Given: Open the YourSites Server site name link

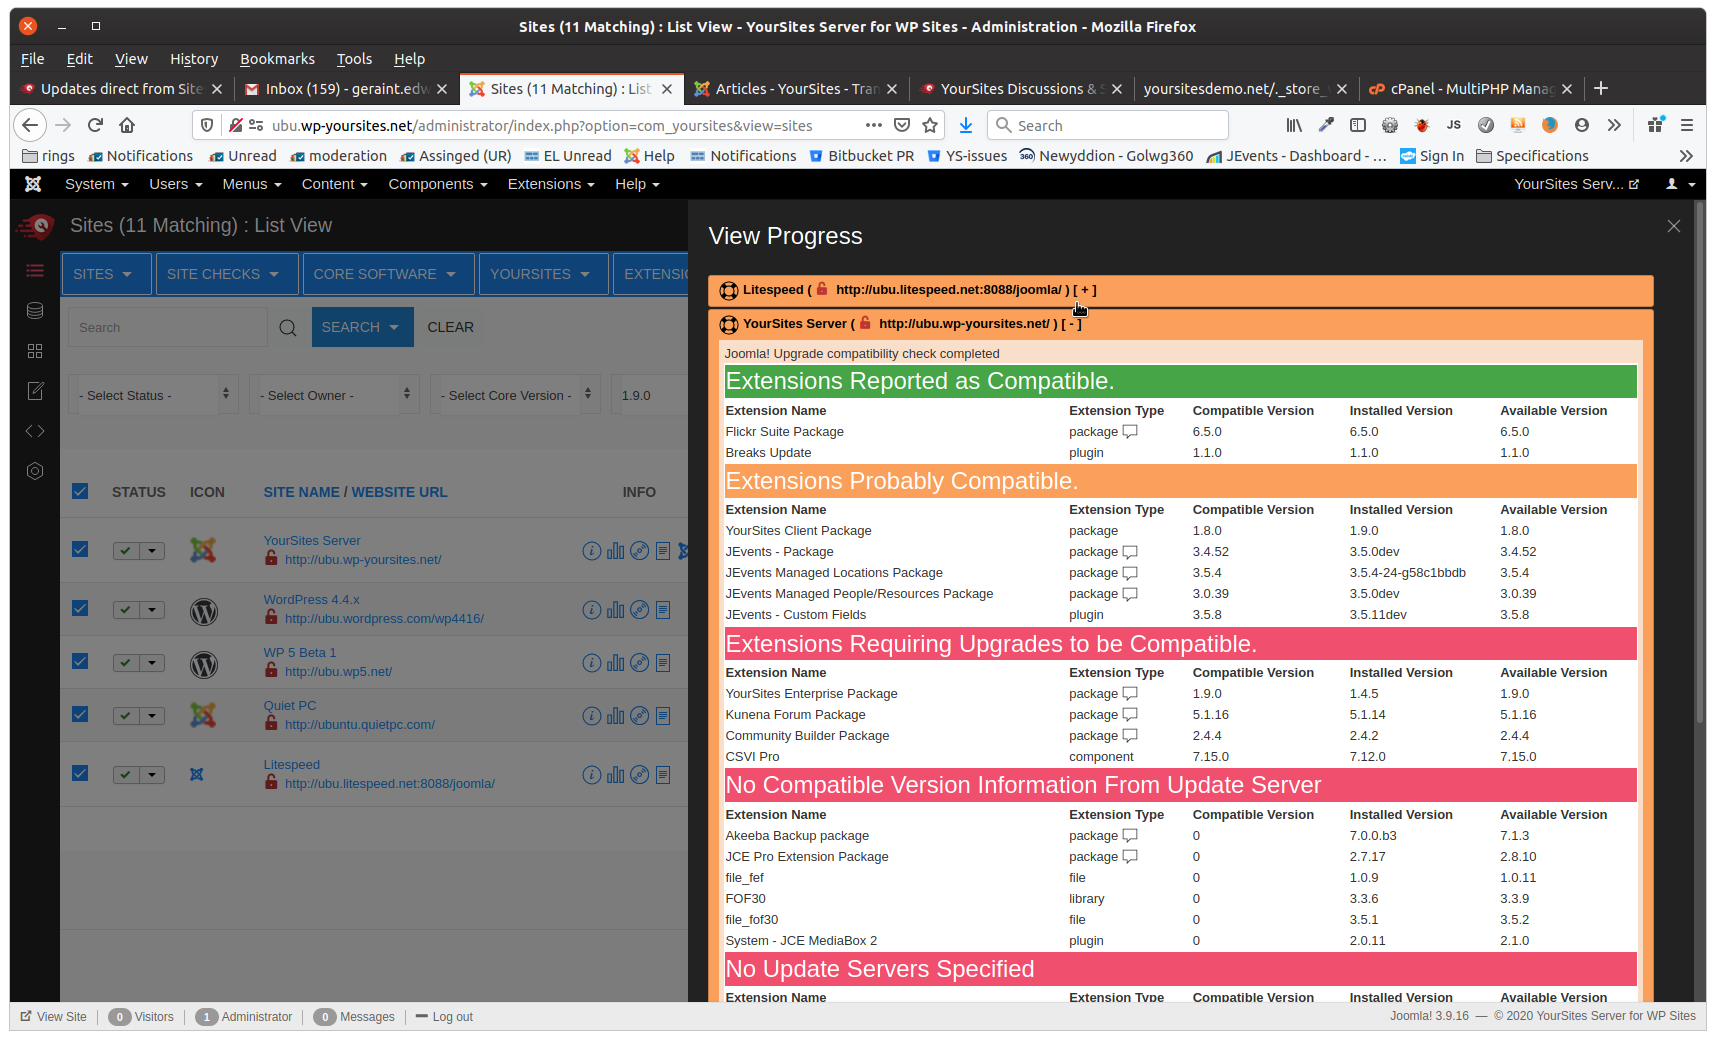Looking at the screenshot, I should coord(312,541).
